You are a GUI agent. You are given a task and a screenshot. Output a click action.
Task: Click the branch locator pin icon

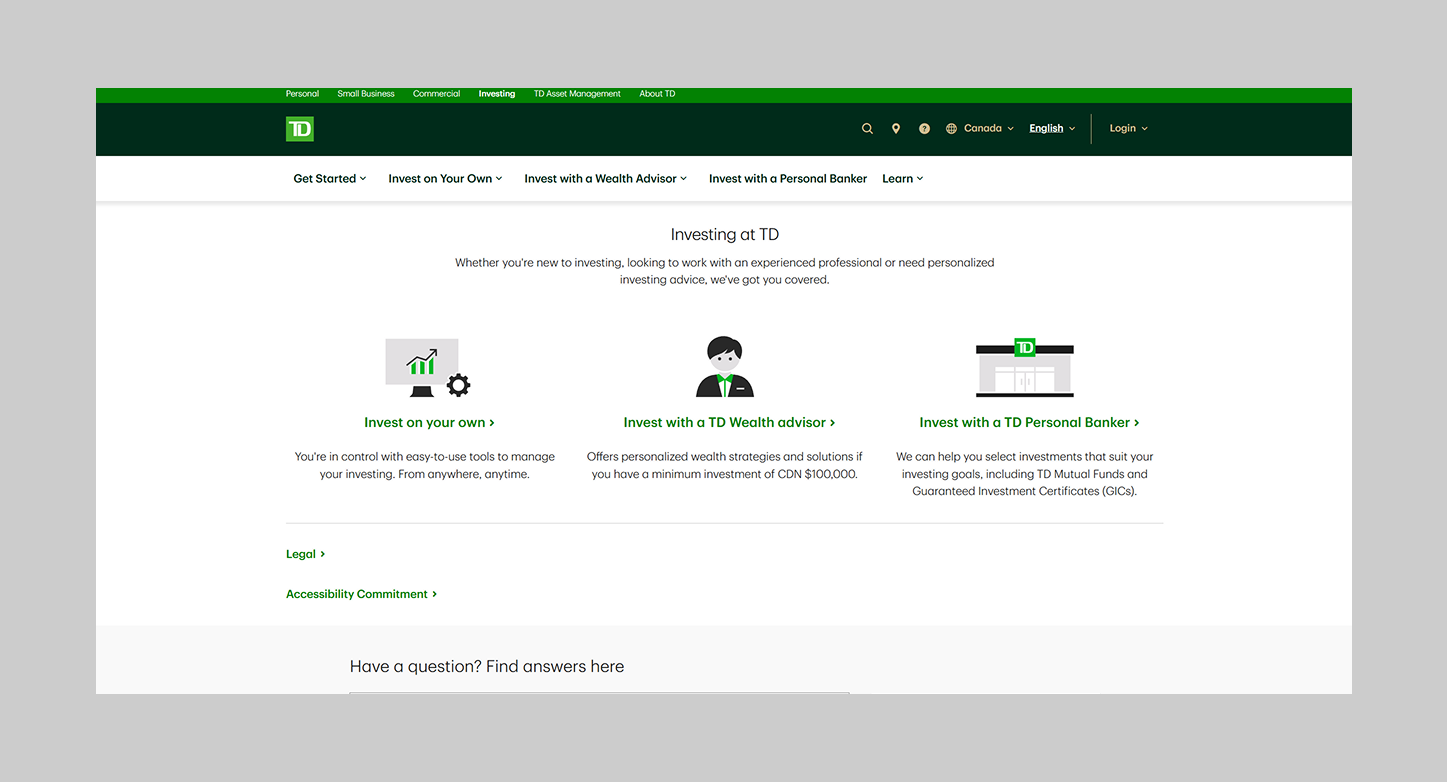coord(896,129)
